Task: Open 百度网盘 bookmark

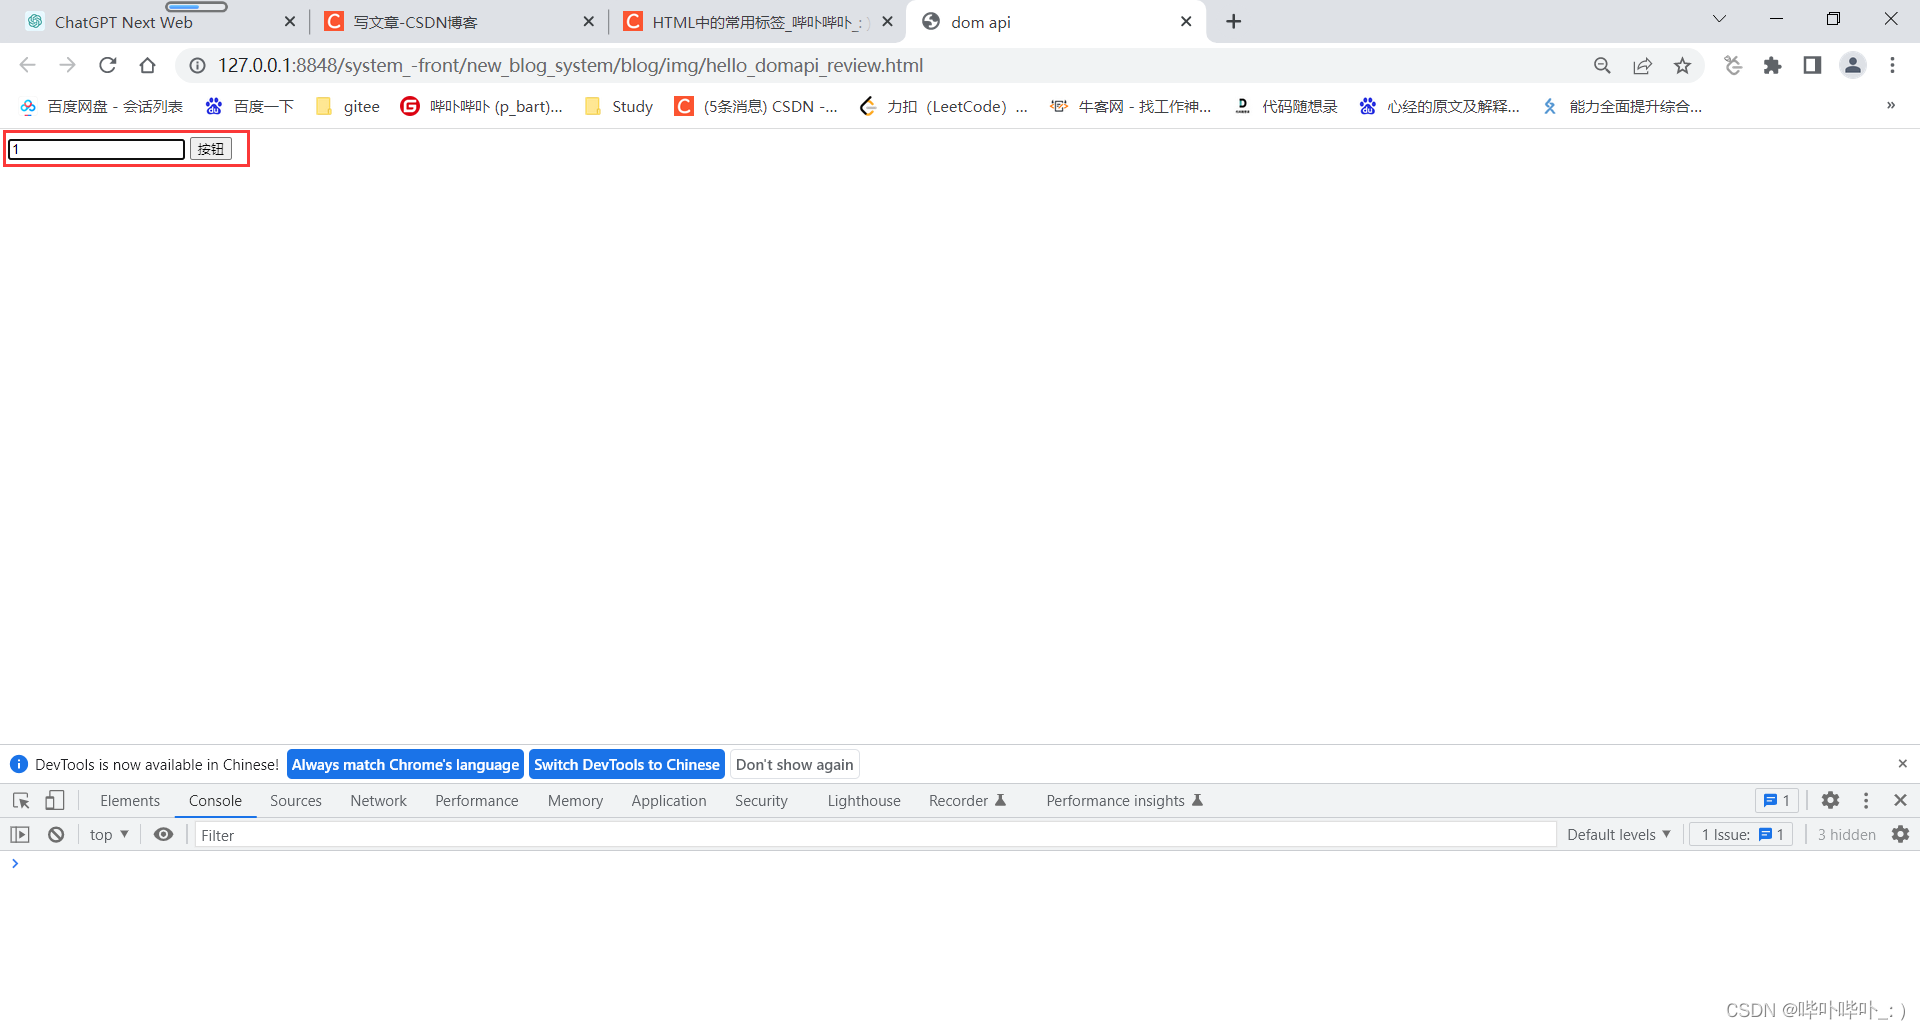Action: 101,106
